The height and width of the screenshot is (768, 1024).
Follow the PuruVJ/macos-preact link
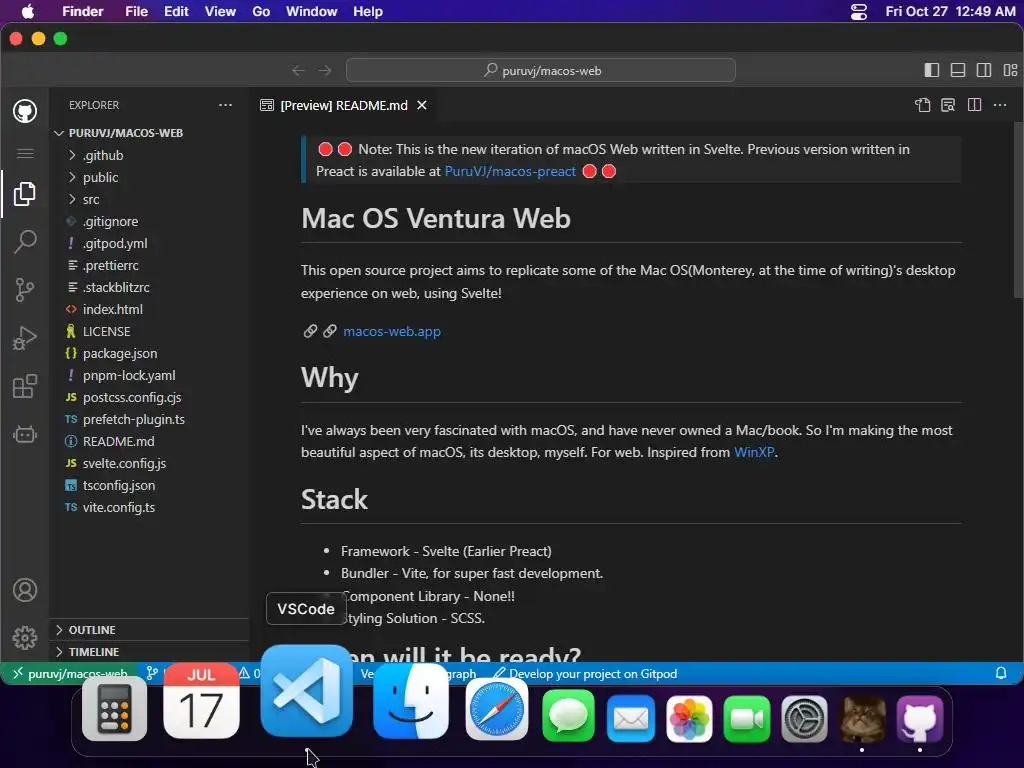510,171
